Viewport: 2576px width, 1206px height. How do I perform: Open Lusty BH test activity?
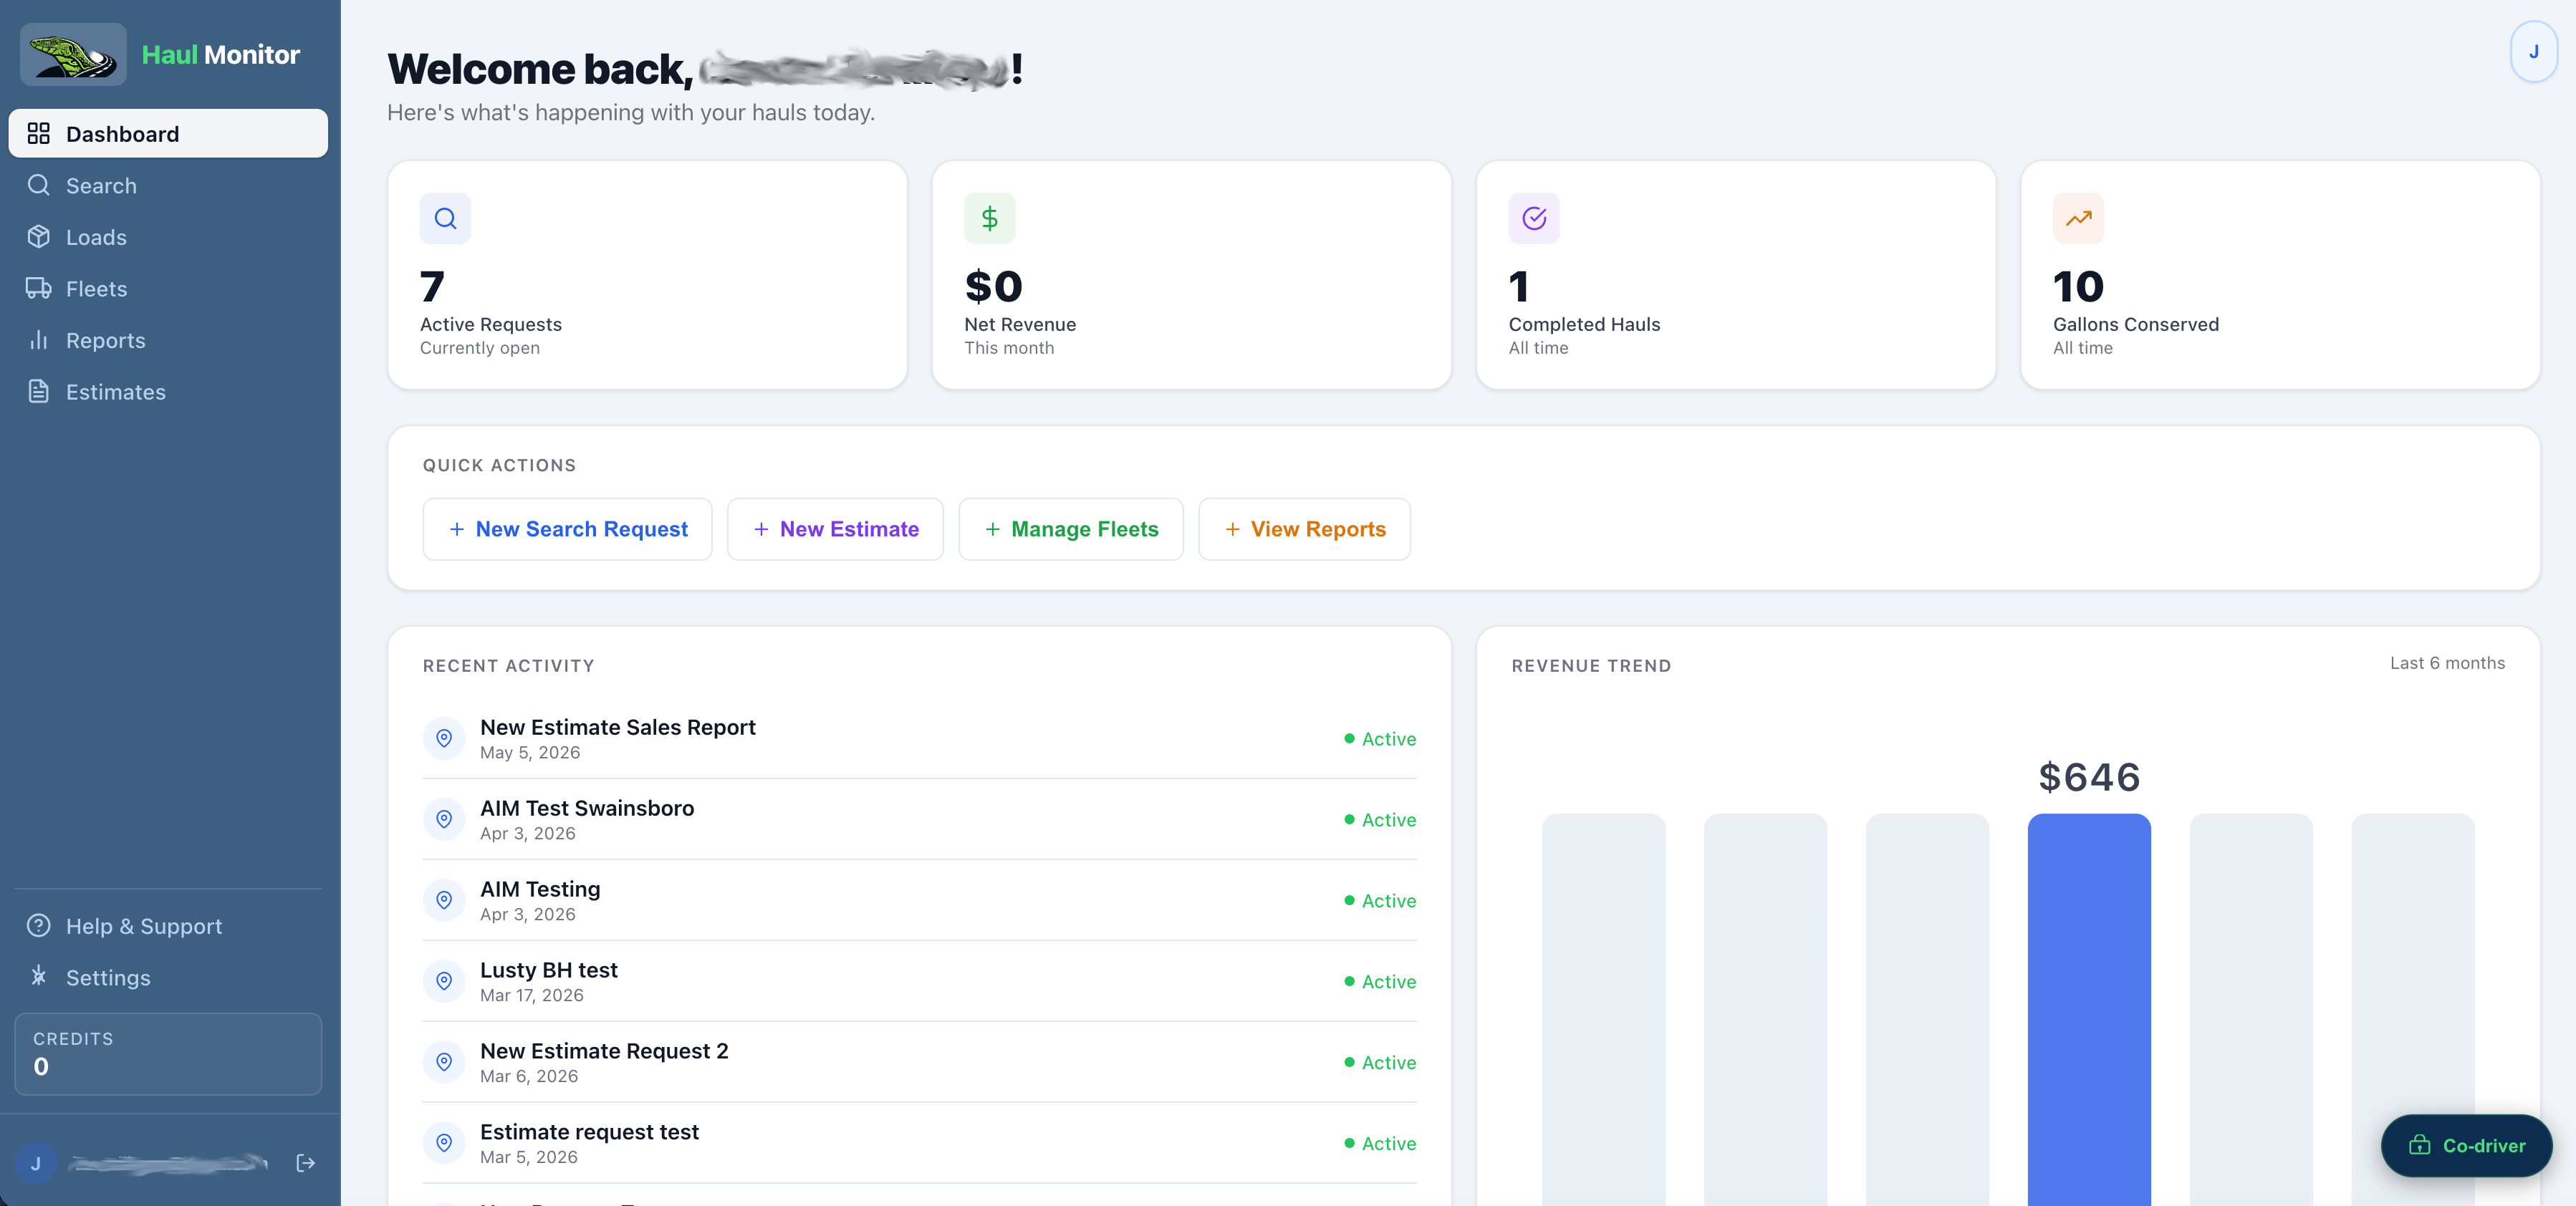[920, 982]
